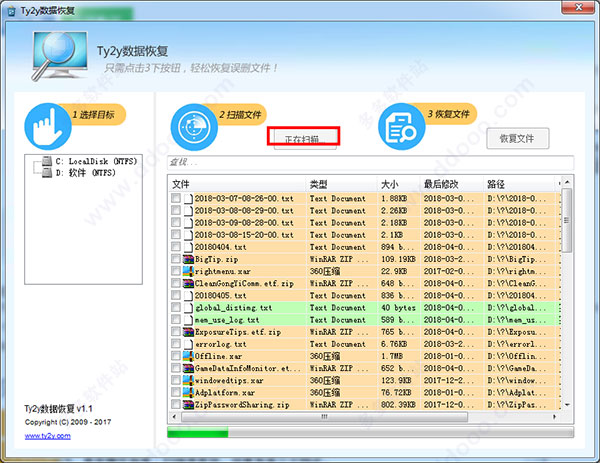Click the select target hand icon
The height and width of the screenshot is (463, 600).
pyautogui.click(x=48, y=127)
